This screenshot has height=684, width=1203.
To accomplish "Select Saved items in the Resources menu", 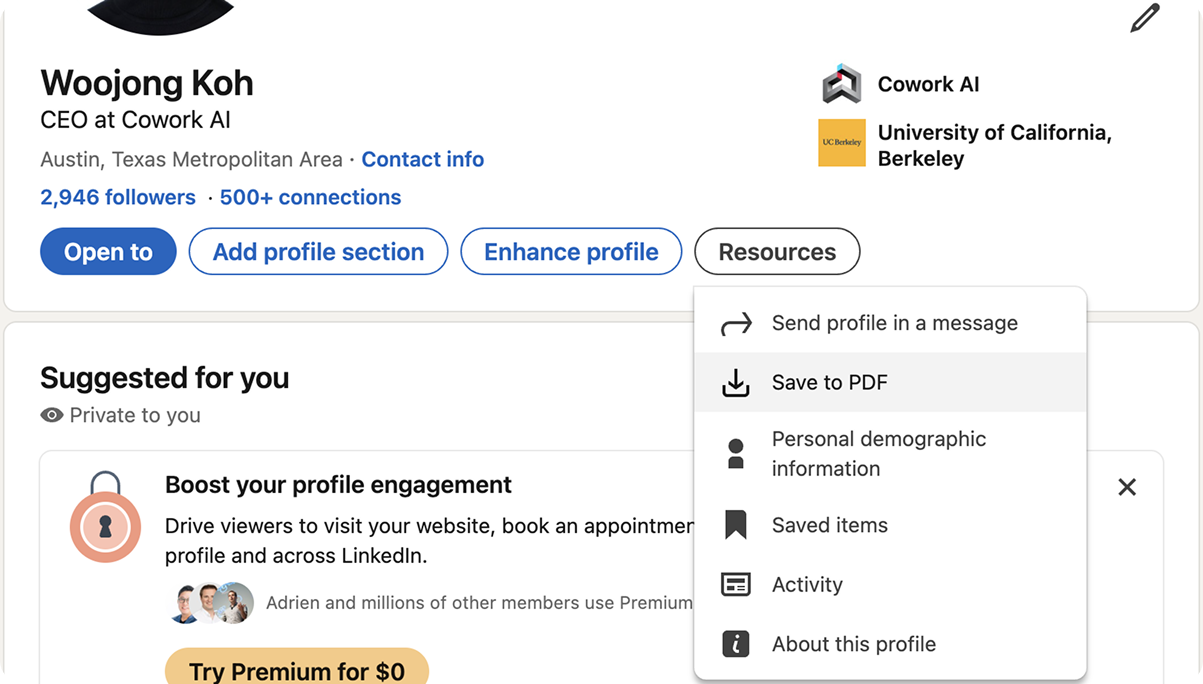I will (x=890, y=525).
